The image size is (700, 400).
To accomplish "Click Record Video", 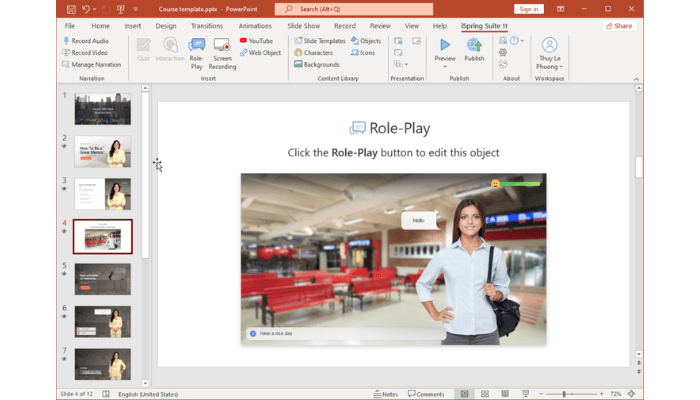I will click(x=85, y=53).
